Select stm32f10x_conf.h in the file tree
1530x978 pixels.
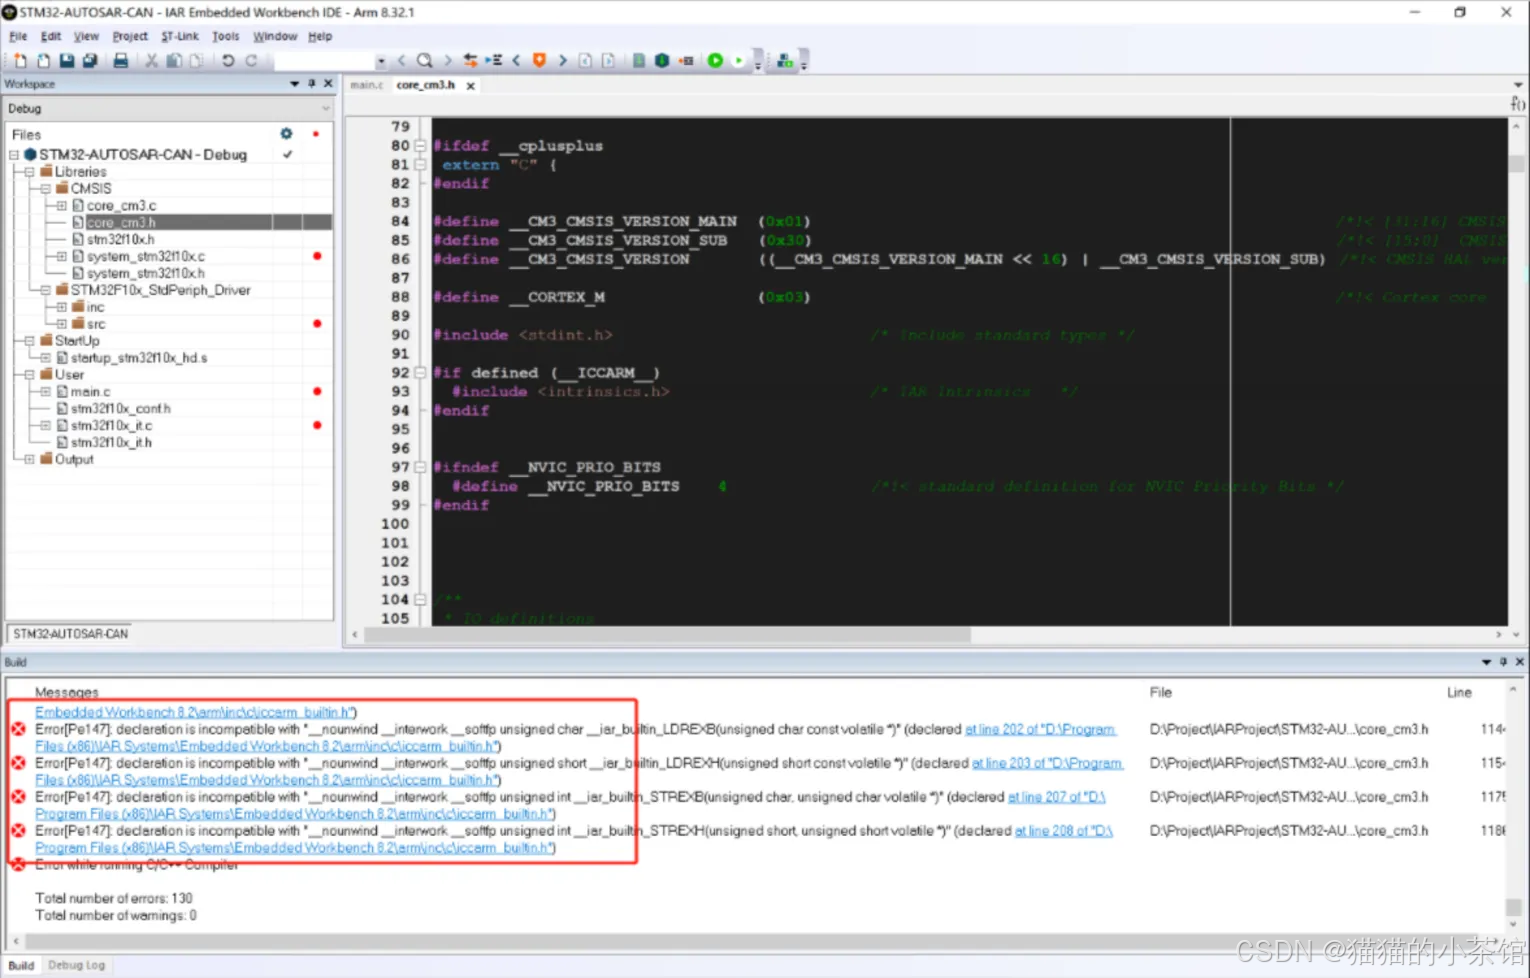(x=120, y=409)
